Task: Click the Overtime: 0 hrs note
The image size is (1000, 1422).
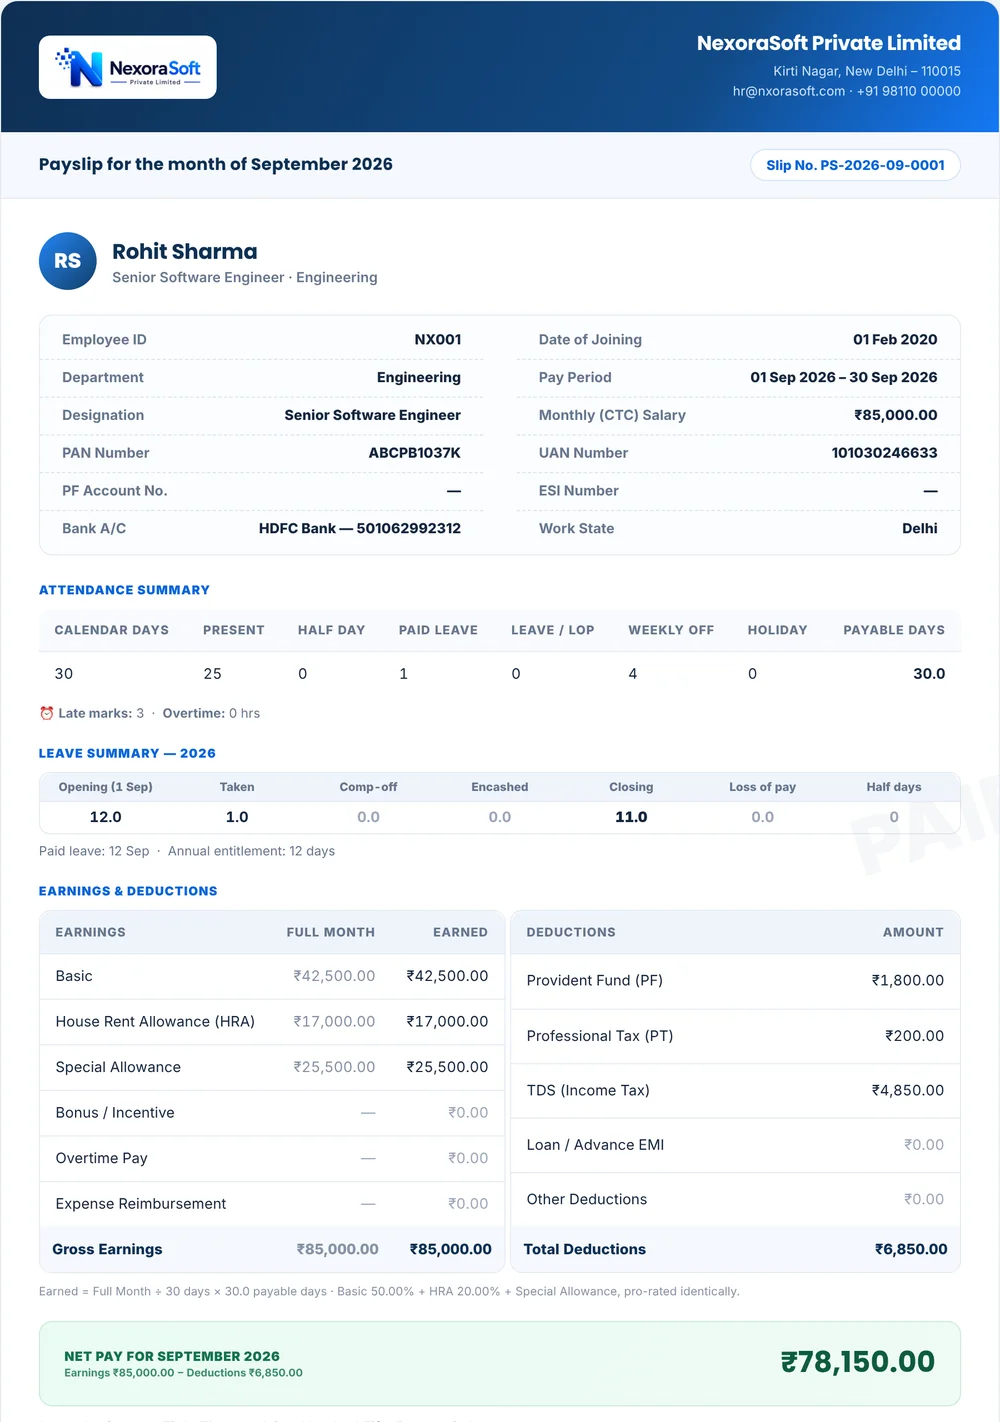Action: pyautogui.click(x=211, y=713)
